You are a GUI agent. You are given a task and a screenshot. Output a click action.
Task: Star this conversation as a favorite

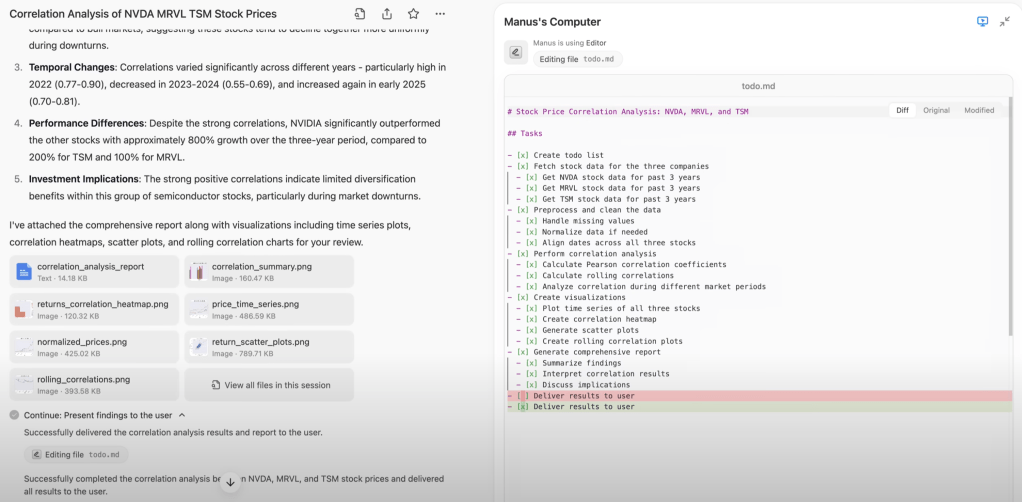413,14
